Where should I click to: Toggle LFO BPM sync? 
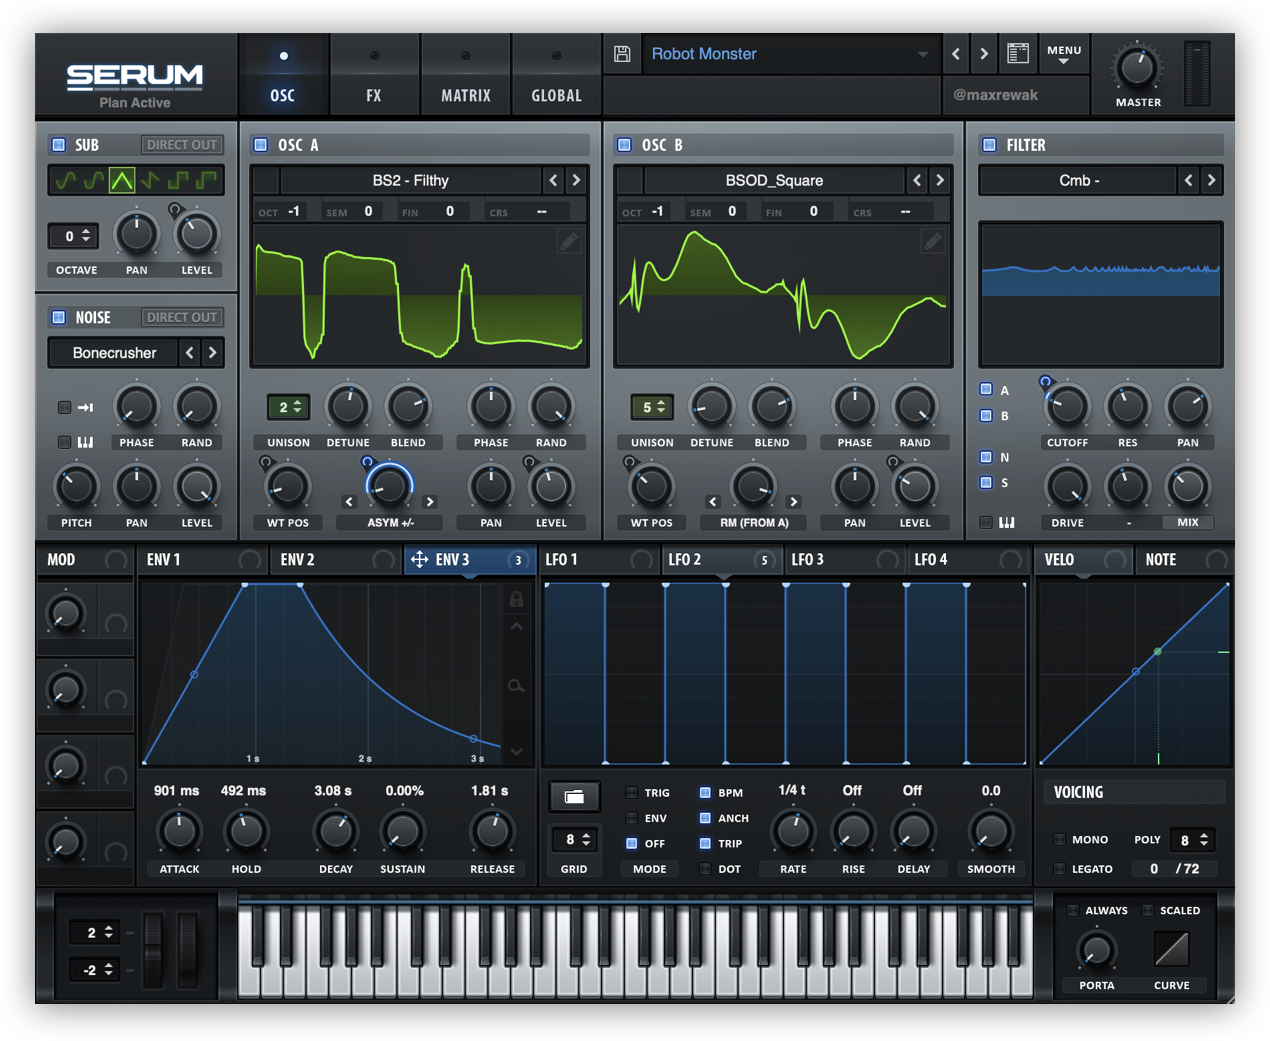pyautogui.click(x=705, y=792)
